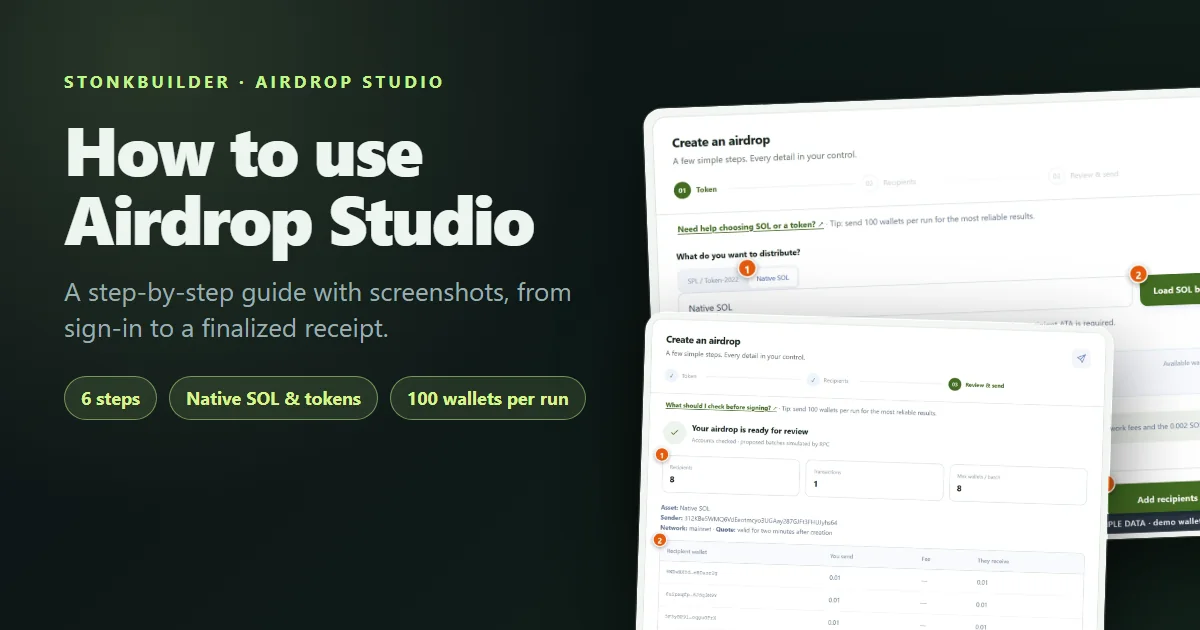Image resolution: width=1200 pixels, height=630 pixels.
Task: Open the 02 Recipients step in token window
Action: (x=890, y=182)
